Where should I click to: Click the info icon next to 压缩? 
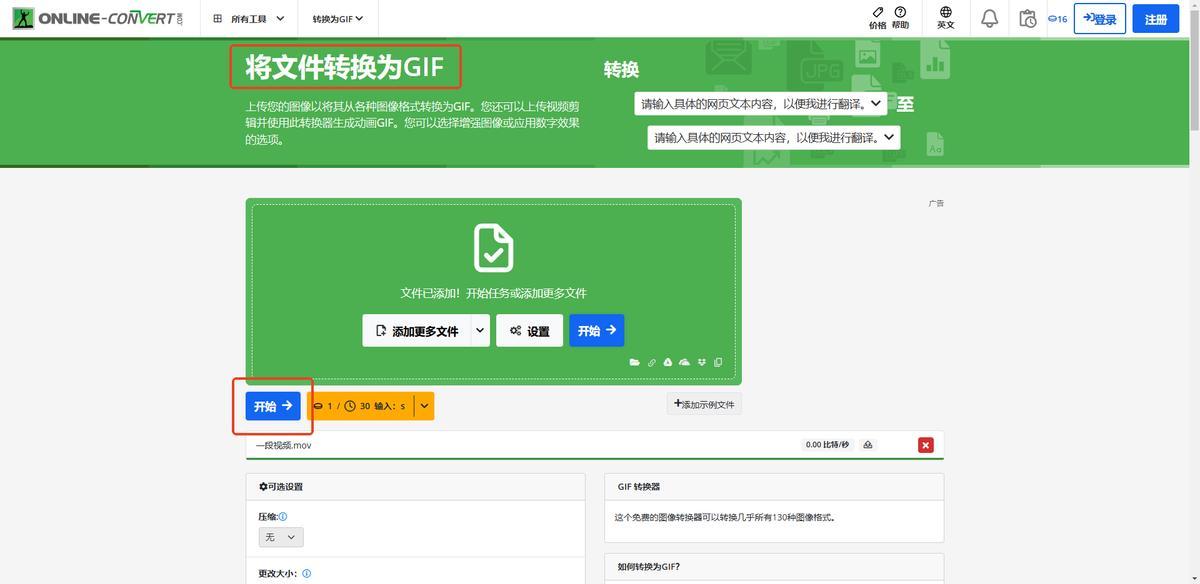pos(283,517)
